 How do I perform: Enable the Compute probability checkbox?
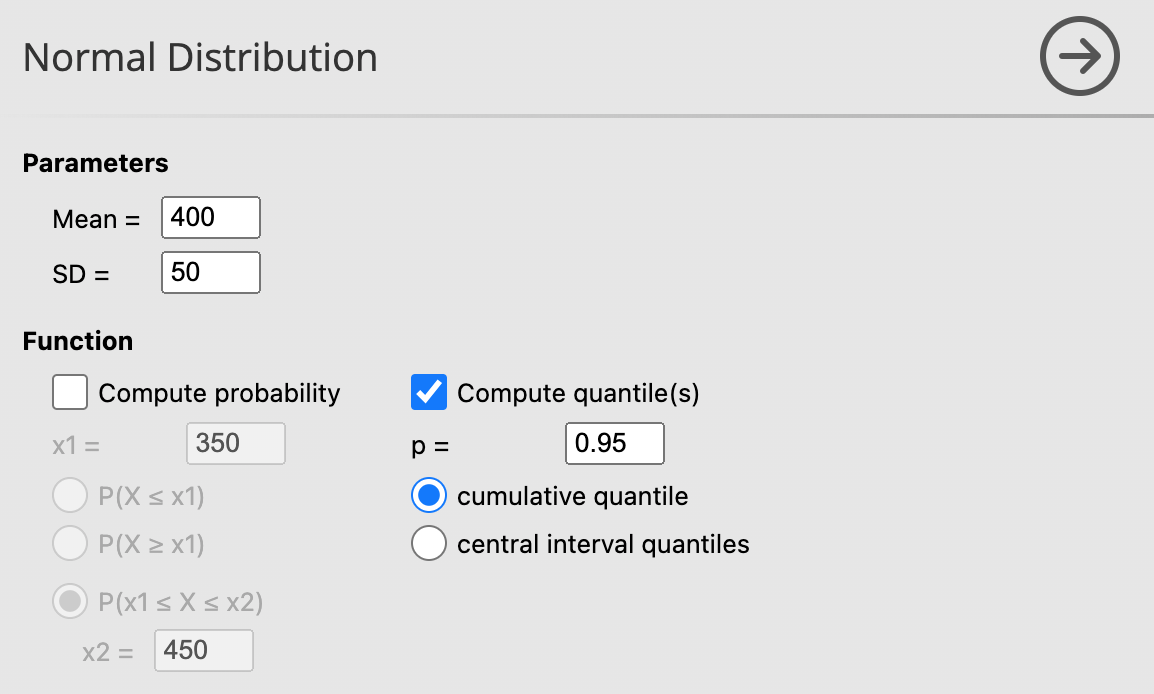coord(69,393)
